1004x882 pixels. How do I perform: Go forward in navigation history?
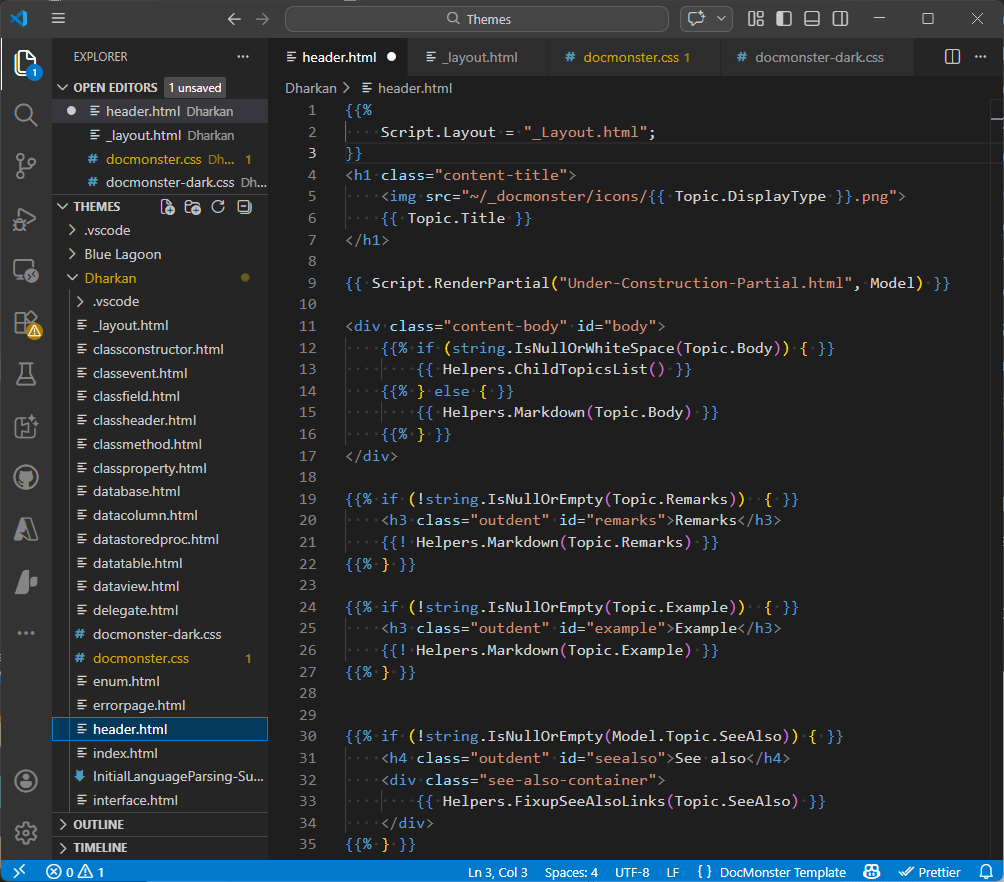tap(263, 19)
